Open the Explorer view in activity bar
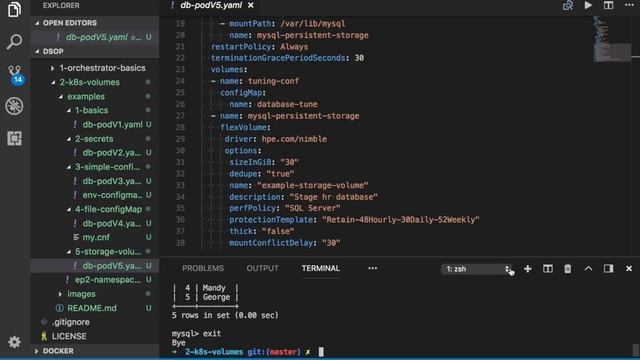Viewport: 640px width, 360px height. (14, 9)
